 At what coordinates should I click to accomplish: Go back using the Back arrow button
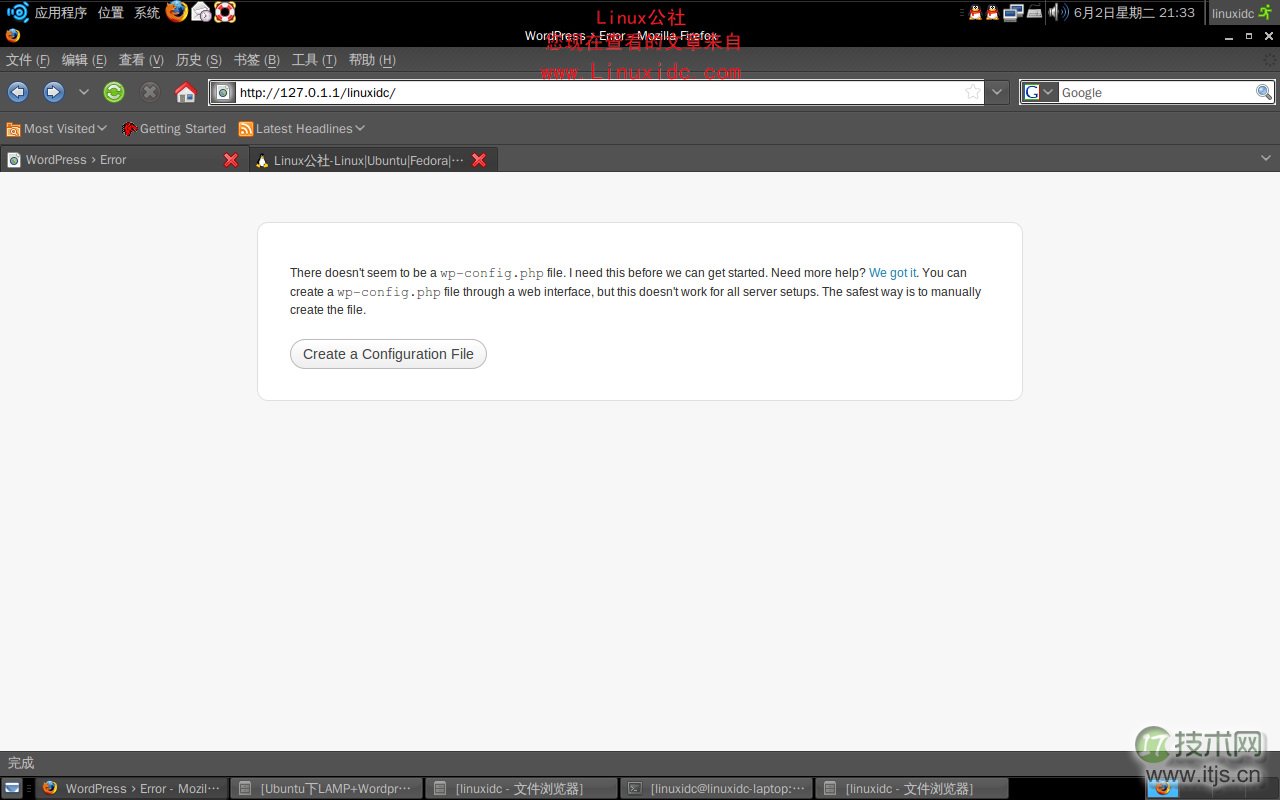(x=18, y=92)
